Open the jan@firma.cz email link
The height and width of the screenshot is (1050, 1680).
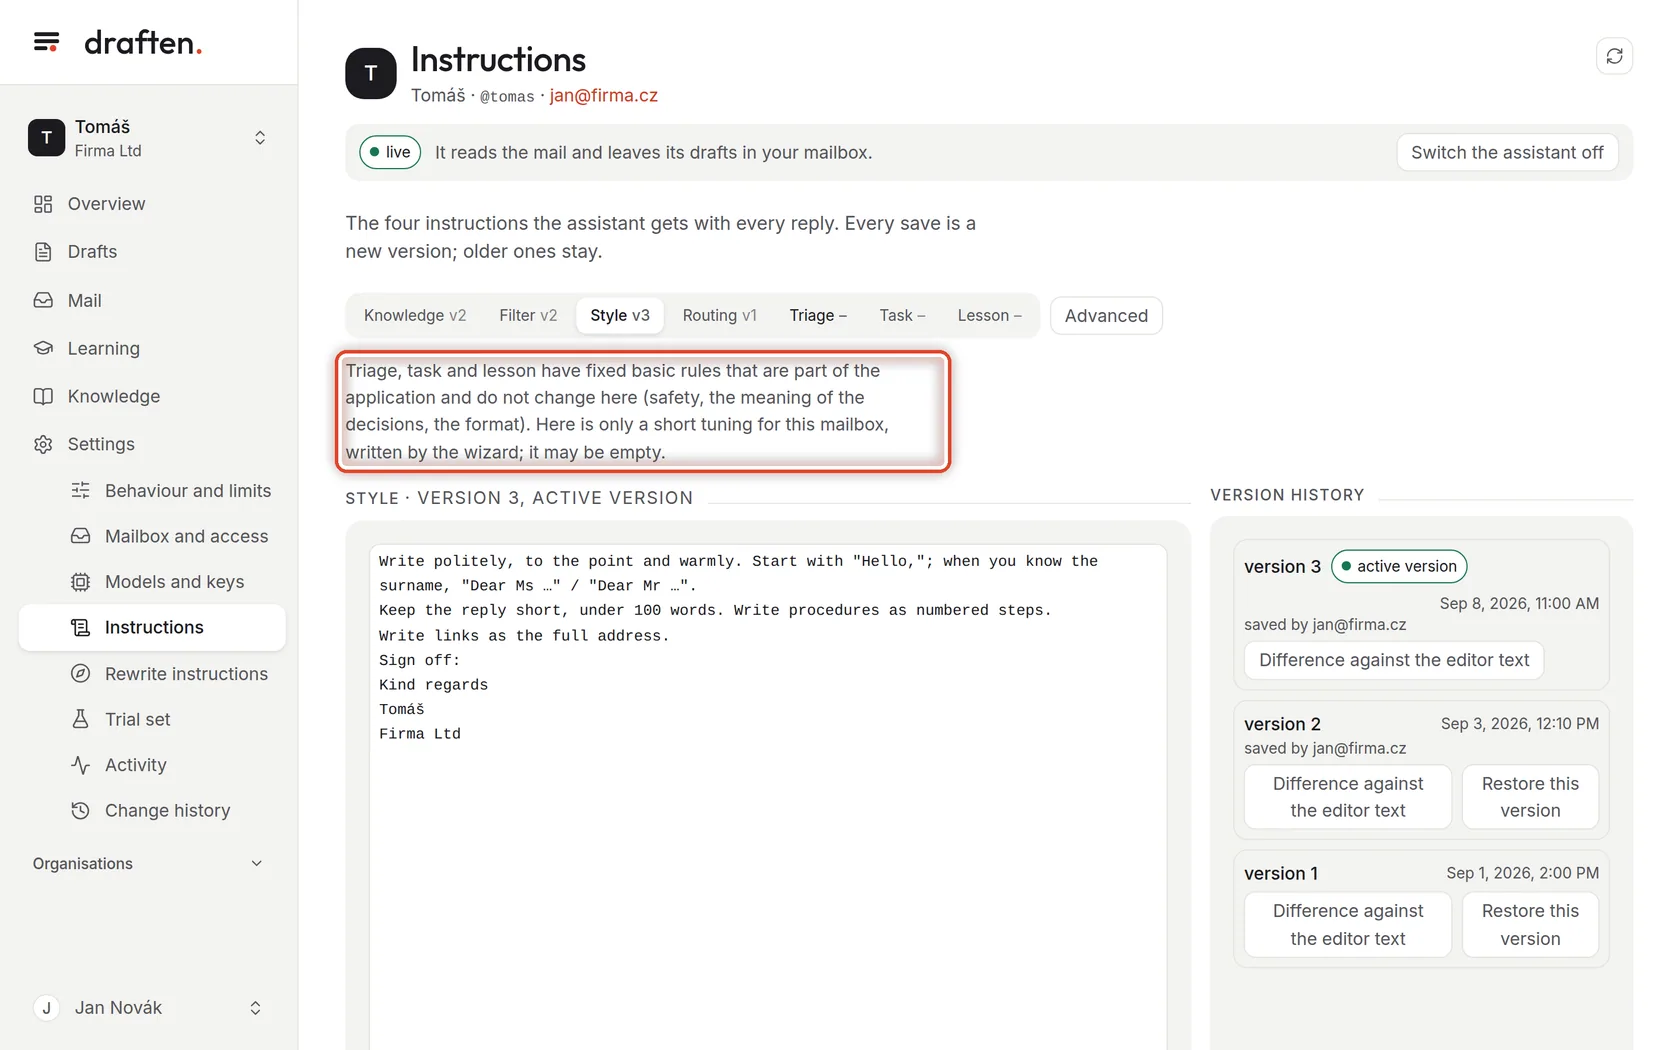[604, 95]
